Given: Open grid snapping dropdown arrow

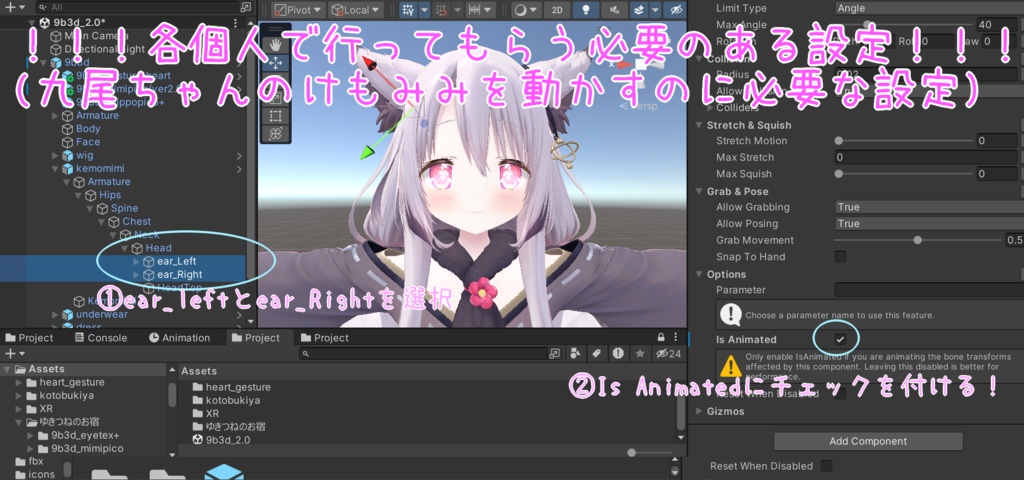Looking at the screenshot, I should [424, 10].
